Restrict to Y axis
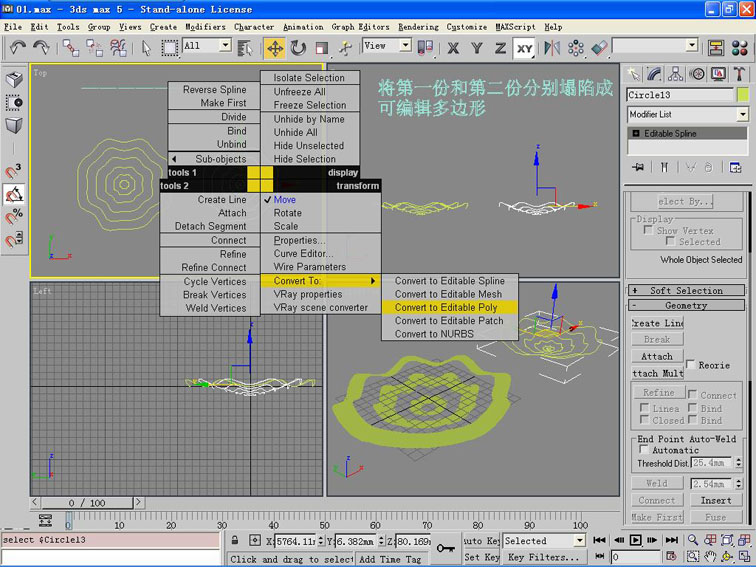This screenshot has width=756, height=567. coord(477,48)
